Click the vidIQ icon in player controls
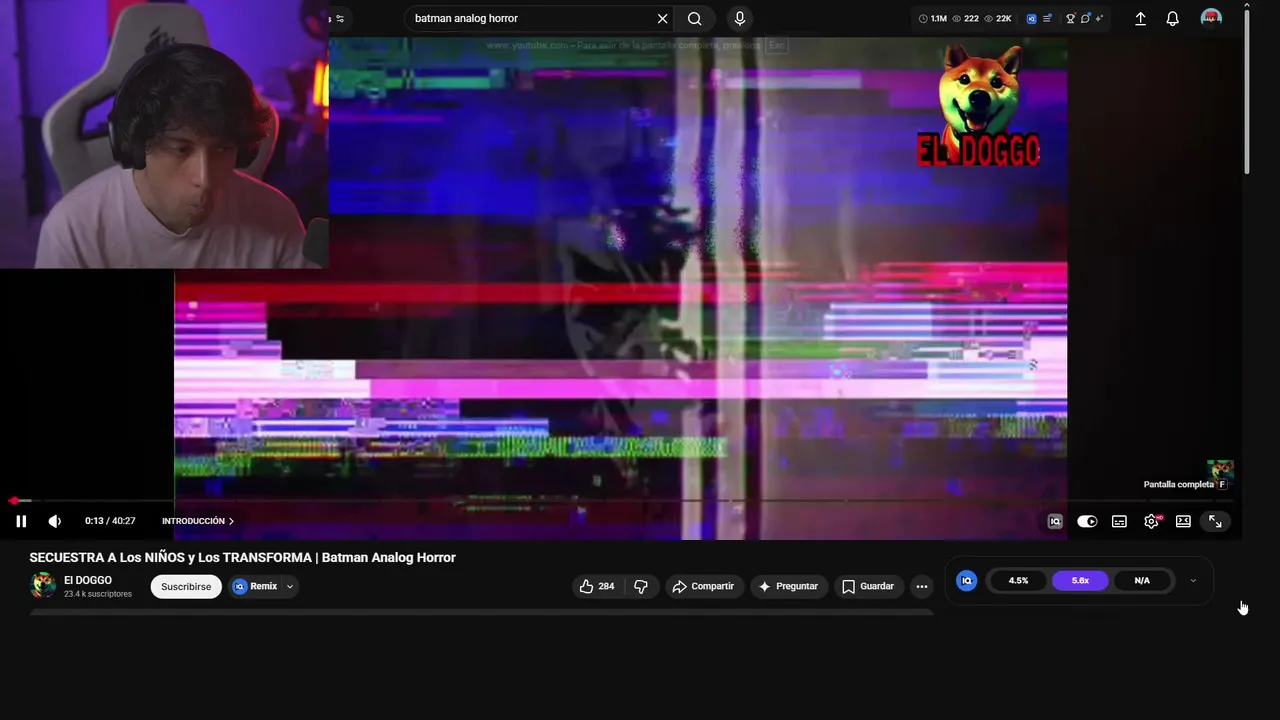 pos(1055,521)
